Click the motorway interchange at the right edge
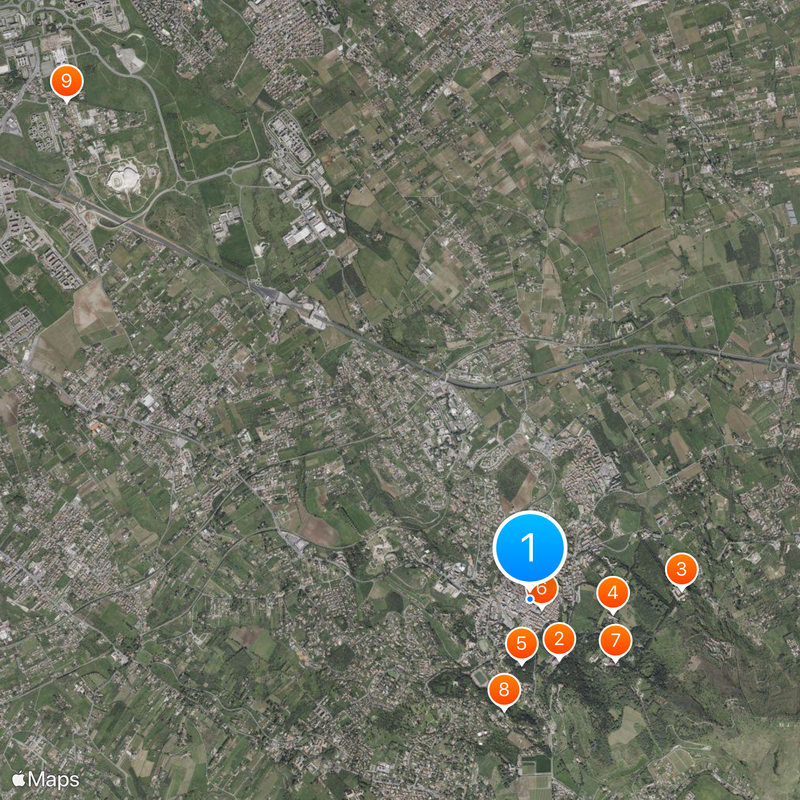The height and width of the screenshot is (800, 800). [x=782, y=361]
